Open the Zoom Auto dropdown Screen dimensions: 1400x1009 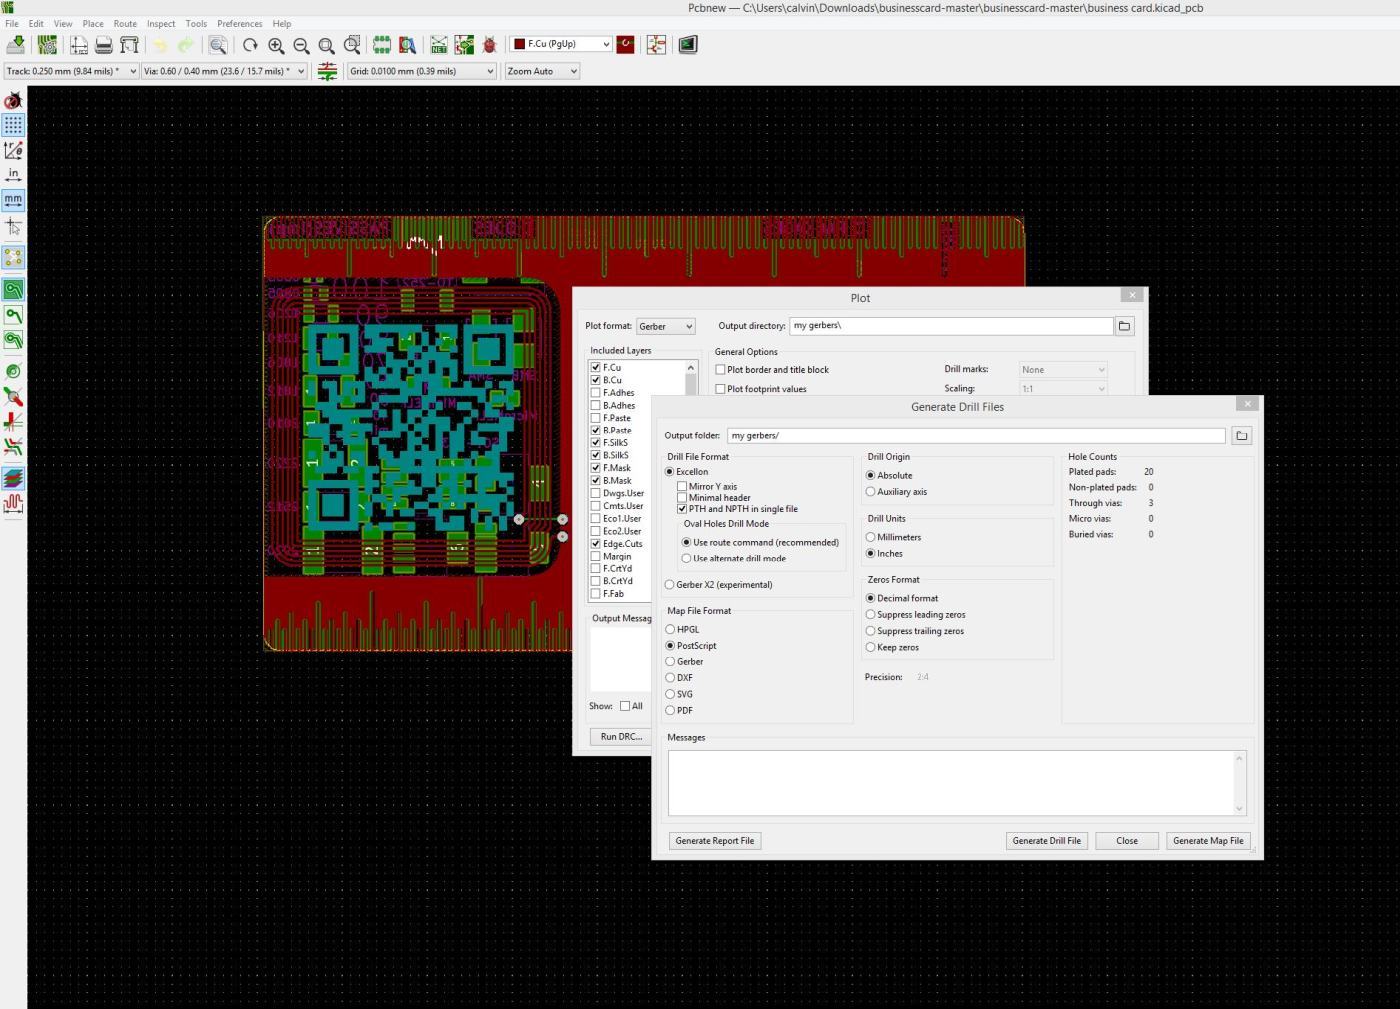click(x=542, y=71)
